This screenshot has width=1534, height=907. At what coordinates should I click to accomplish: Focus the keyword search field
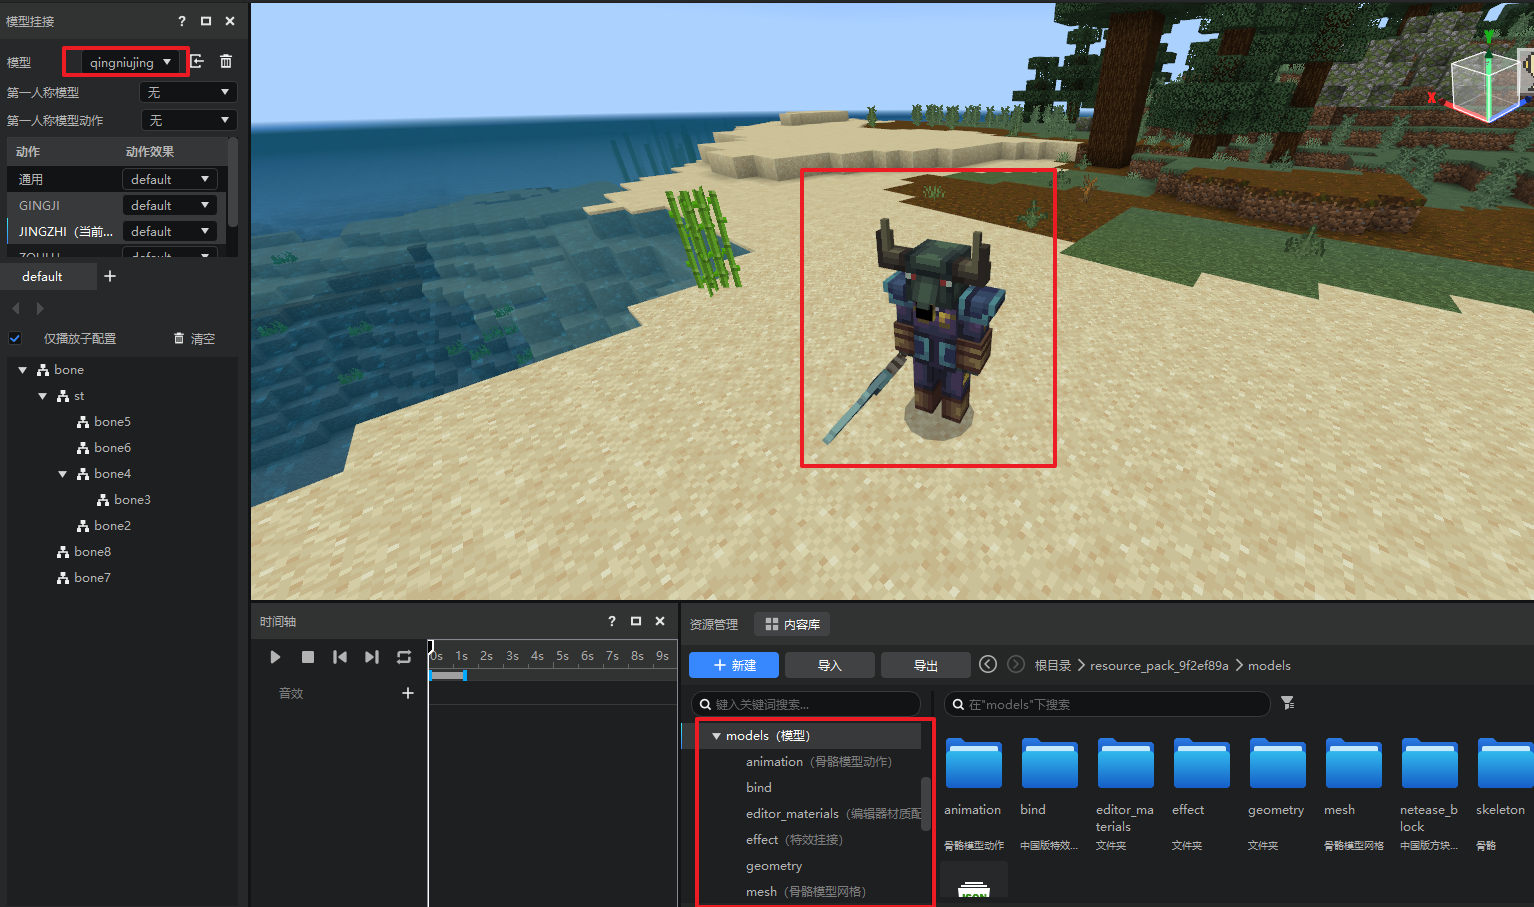806,704
